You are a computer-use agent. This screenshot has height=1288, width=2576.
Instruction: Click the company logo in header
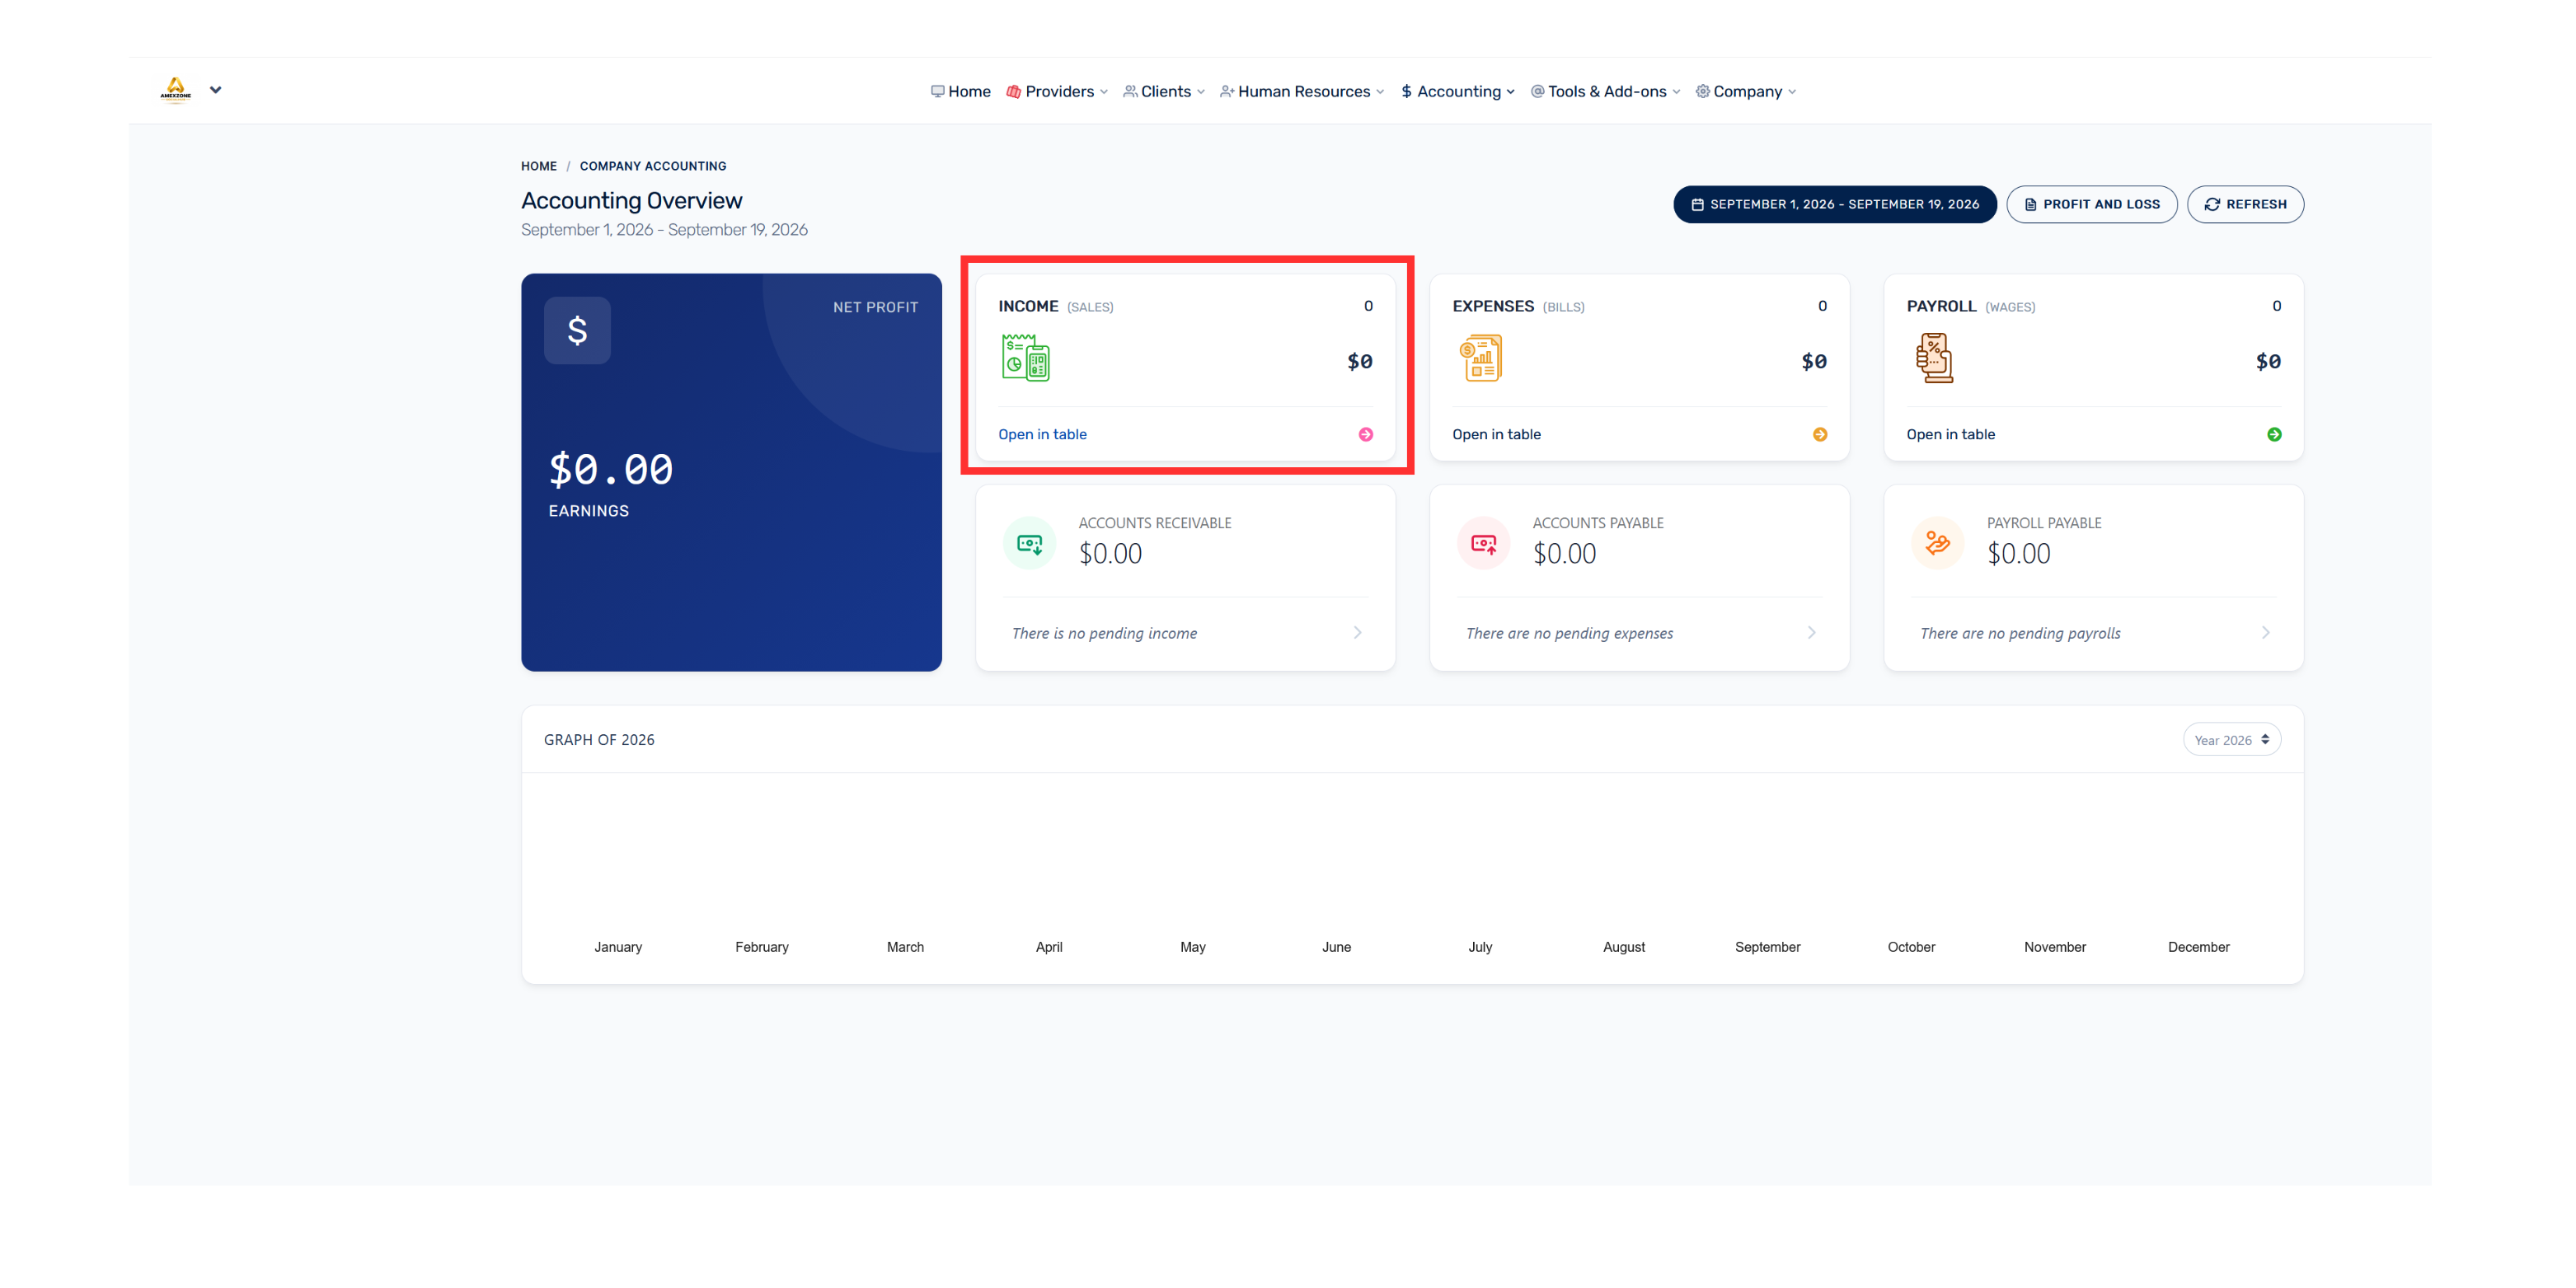click(x=175, y=90)
